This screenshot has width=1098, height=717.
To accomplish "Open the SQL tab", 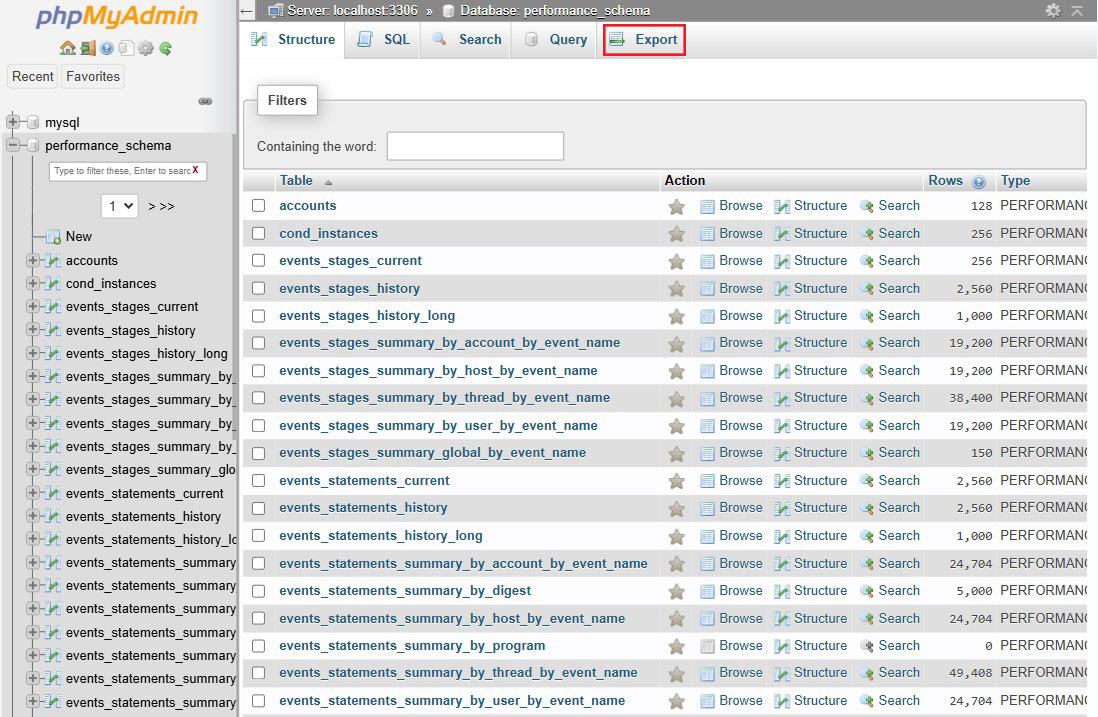I will [x=383, y=40].
